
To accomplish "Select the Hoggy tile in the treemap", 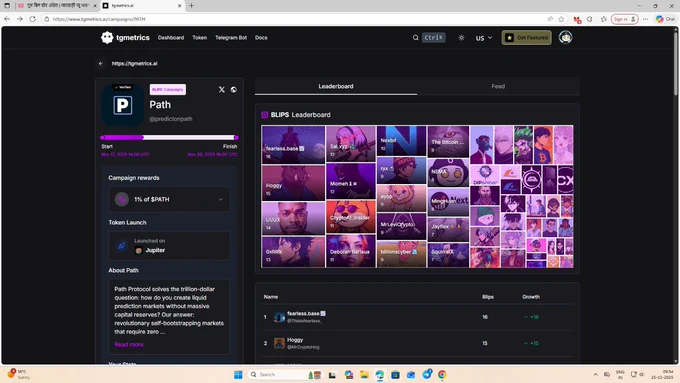I will (x=293, y=183).
